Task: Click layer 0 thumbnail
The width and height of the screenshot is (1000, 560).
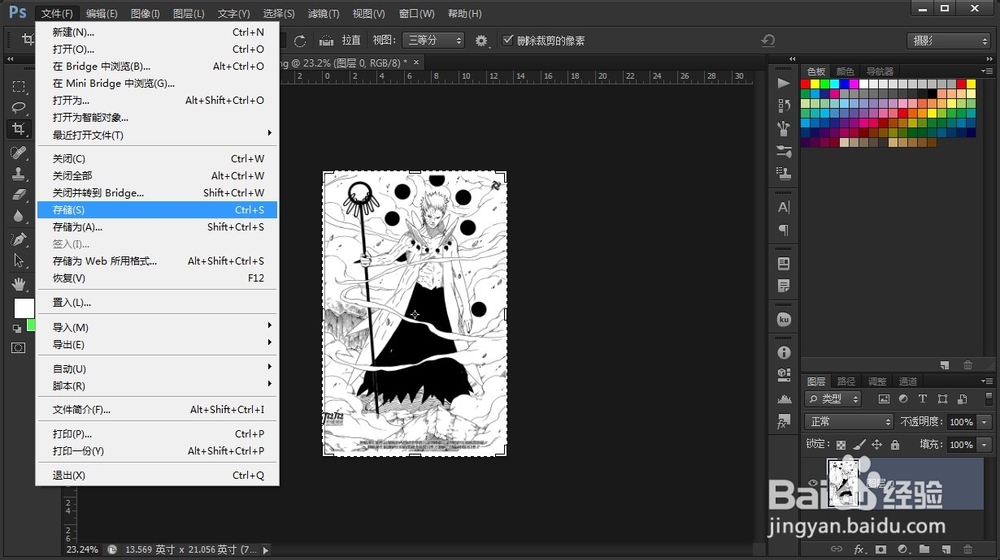Action: pos(843,483)
